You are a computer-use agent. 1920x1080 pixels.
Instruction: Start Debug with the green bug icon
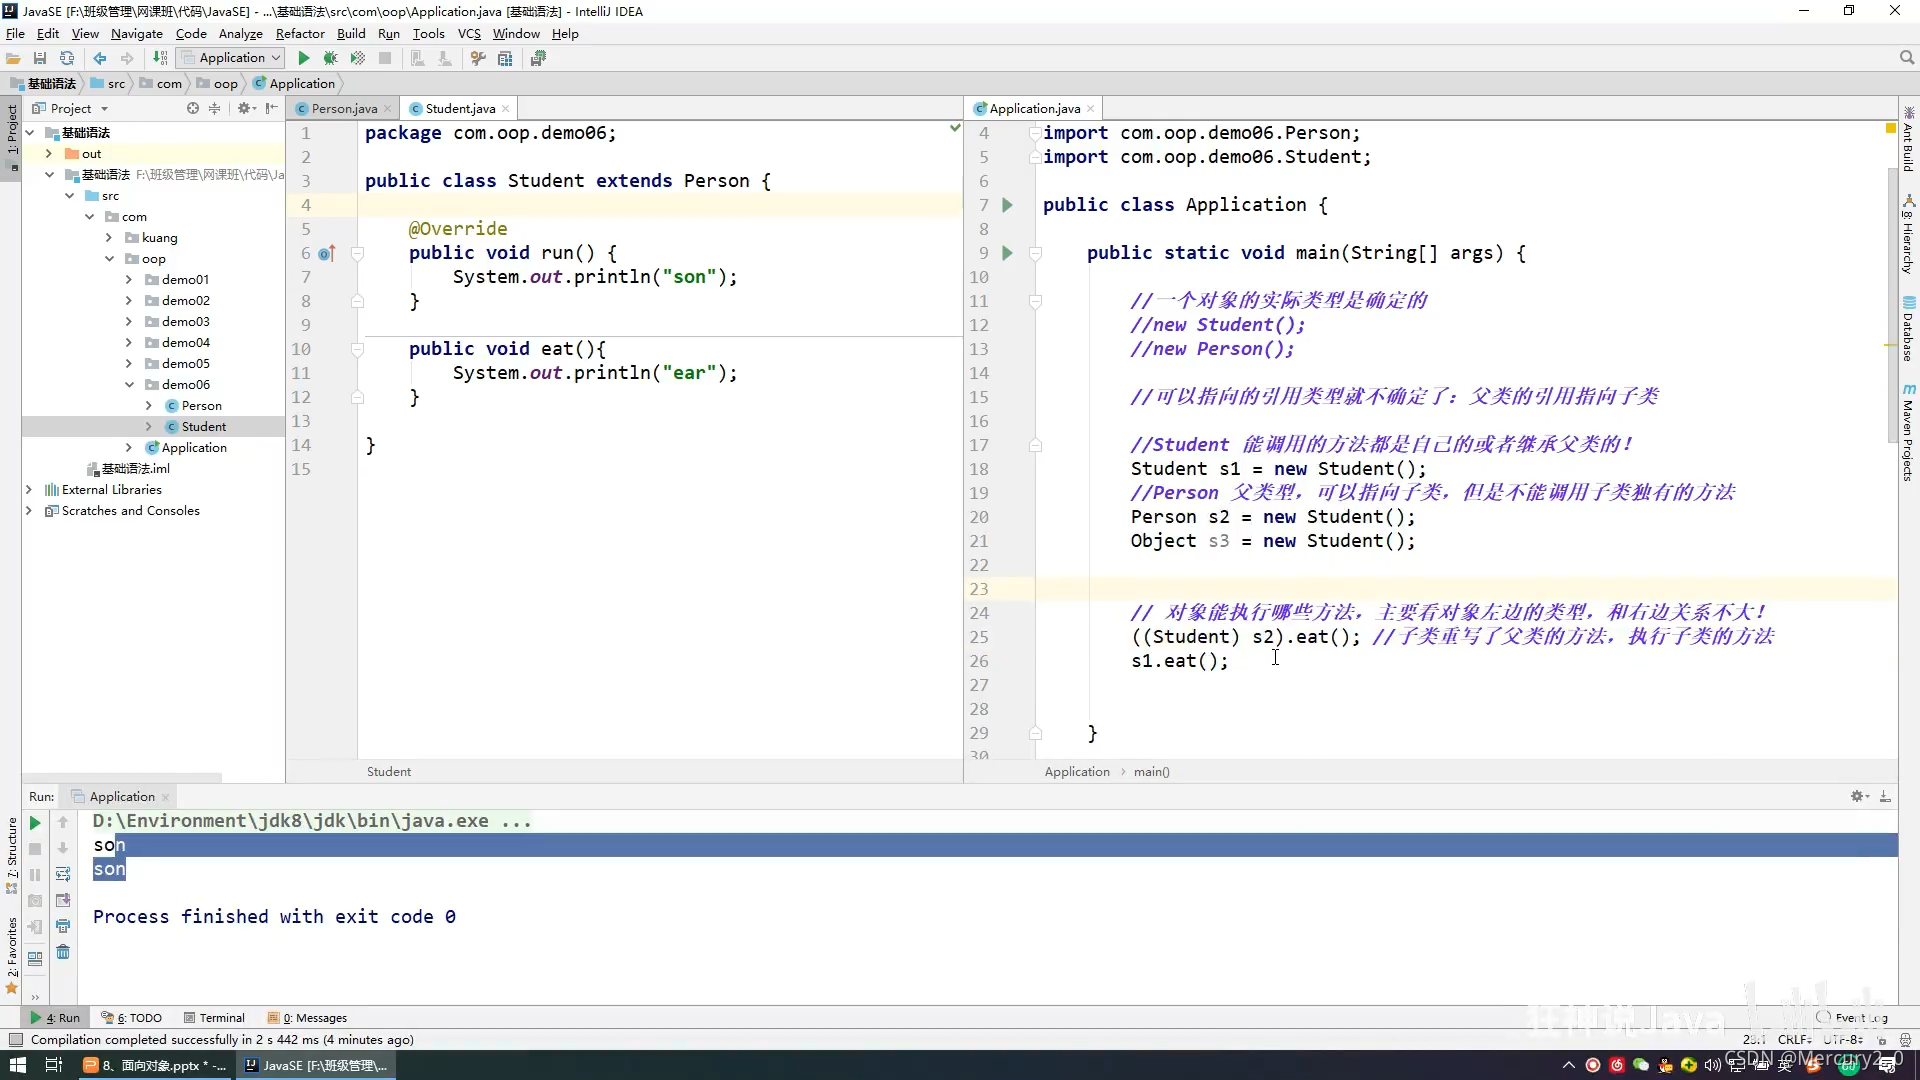tap(330, 58)
